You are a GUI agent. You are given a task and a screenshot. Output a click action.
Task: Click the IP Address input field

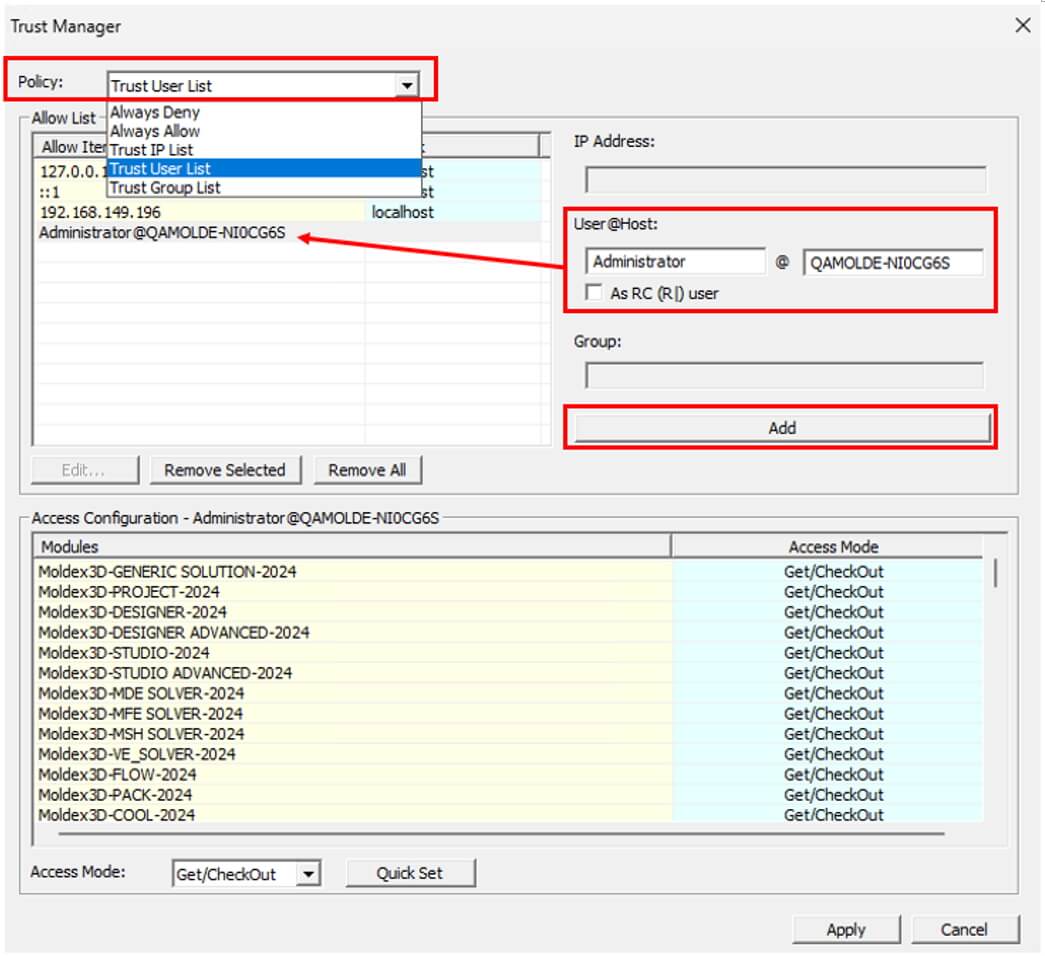pos(785,180)
